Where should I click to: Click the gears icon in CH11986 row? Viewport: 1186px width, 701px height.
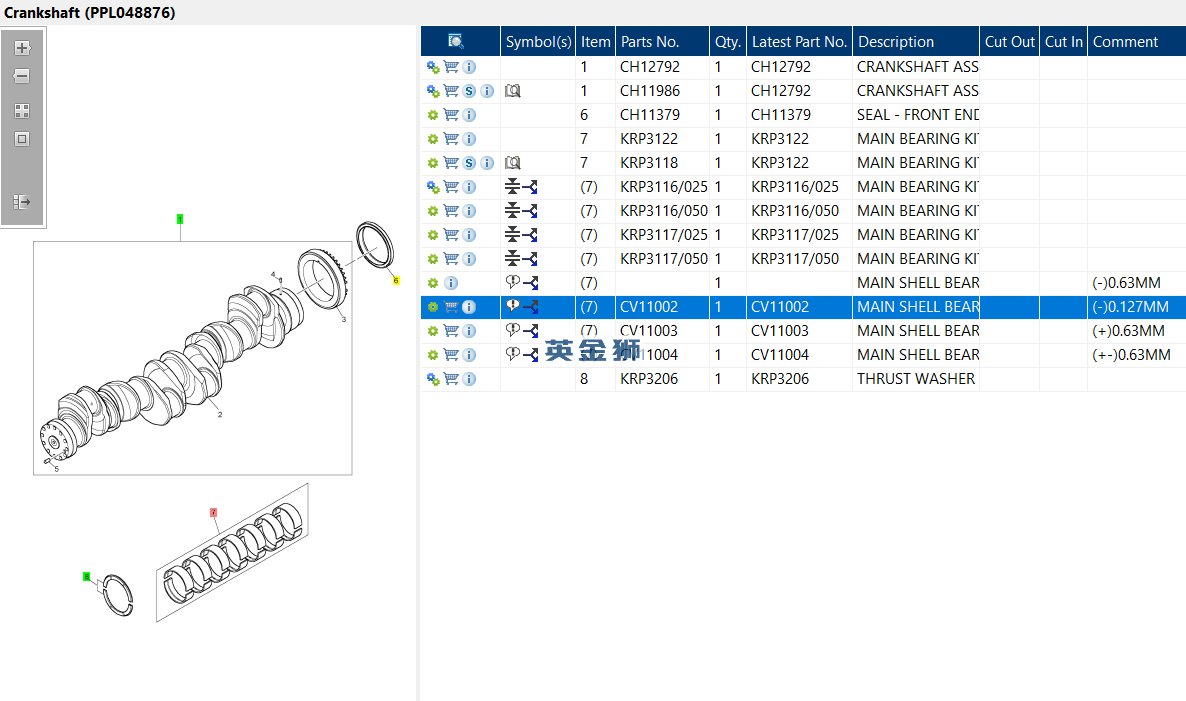[x=433, y=91]
